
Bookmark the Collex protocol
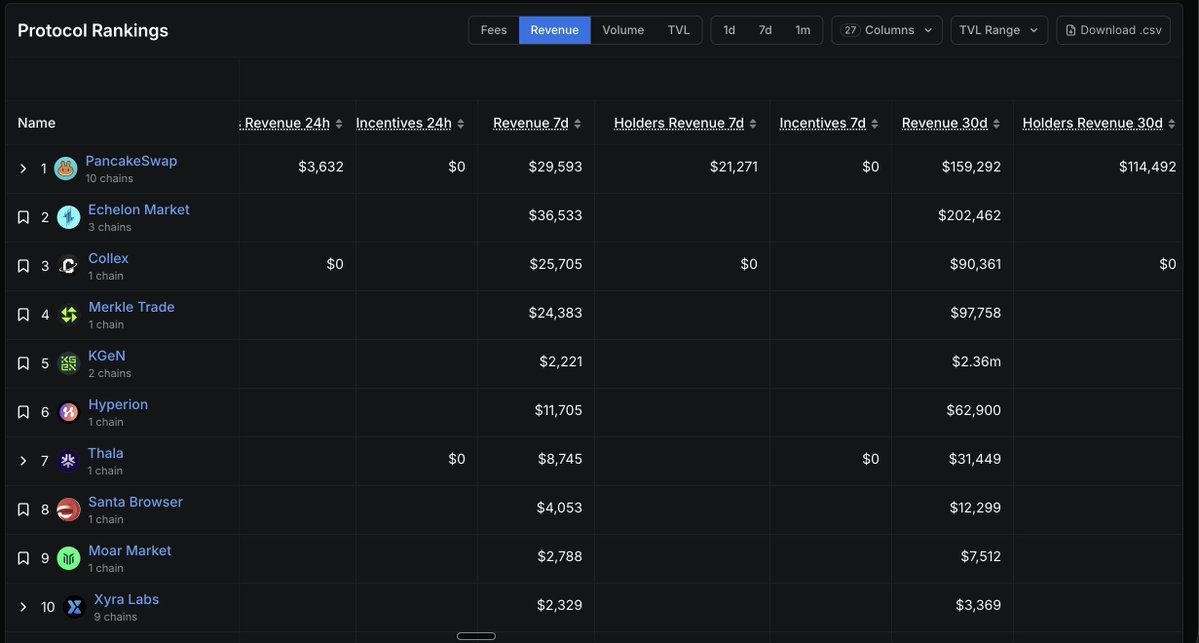24,266
